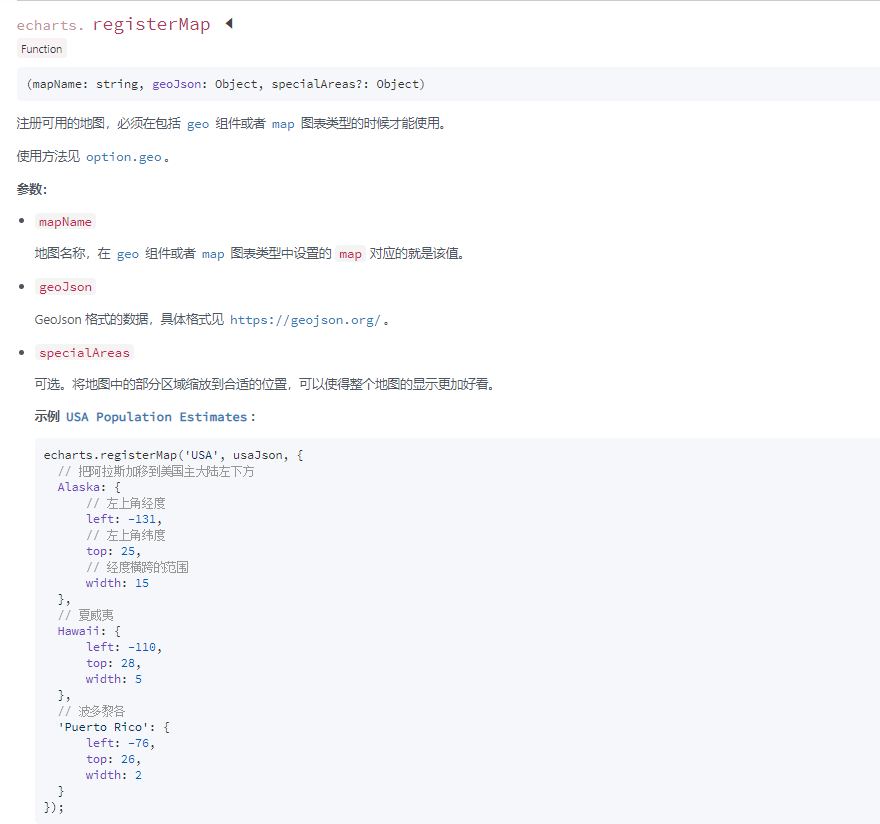
Task: Click the left: -76 code line
Action: (120, 743)
